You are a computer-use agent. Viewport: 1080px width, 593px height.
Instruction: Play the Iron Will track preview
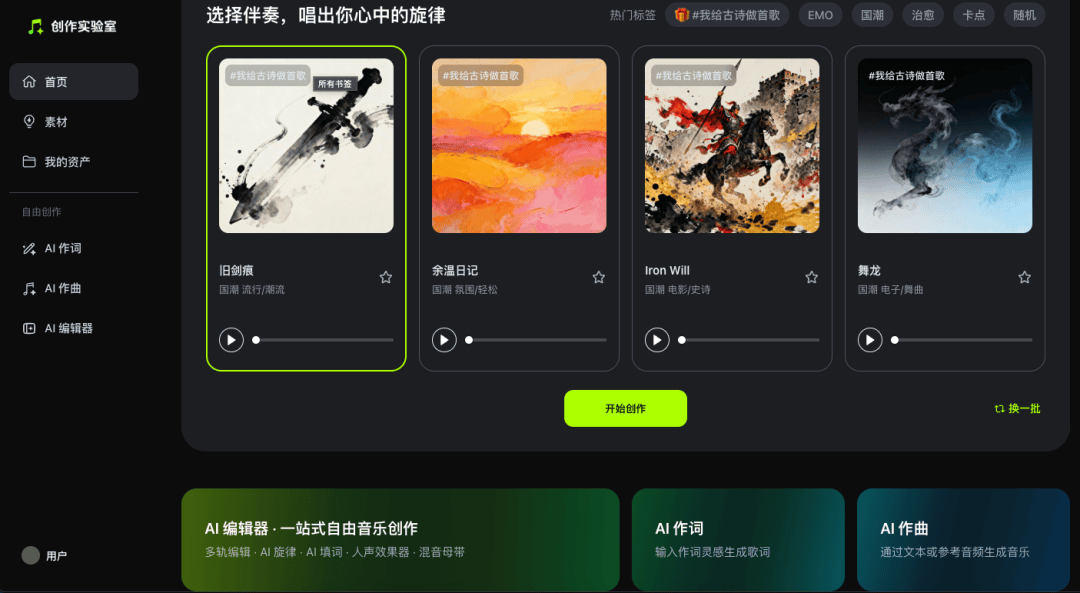coord(657,340)
